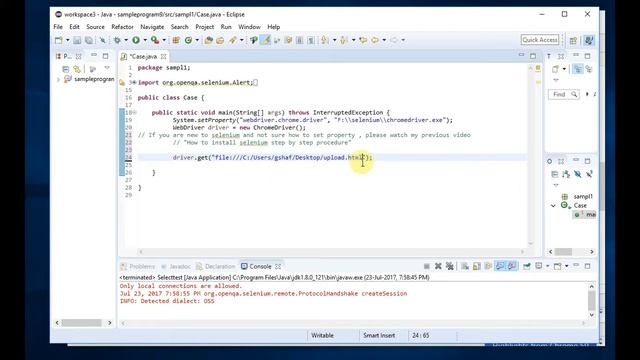The height and width of the screenshot is (360, 640).
Task: Click the green Run button icon
Action: pos(136,40)
